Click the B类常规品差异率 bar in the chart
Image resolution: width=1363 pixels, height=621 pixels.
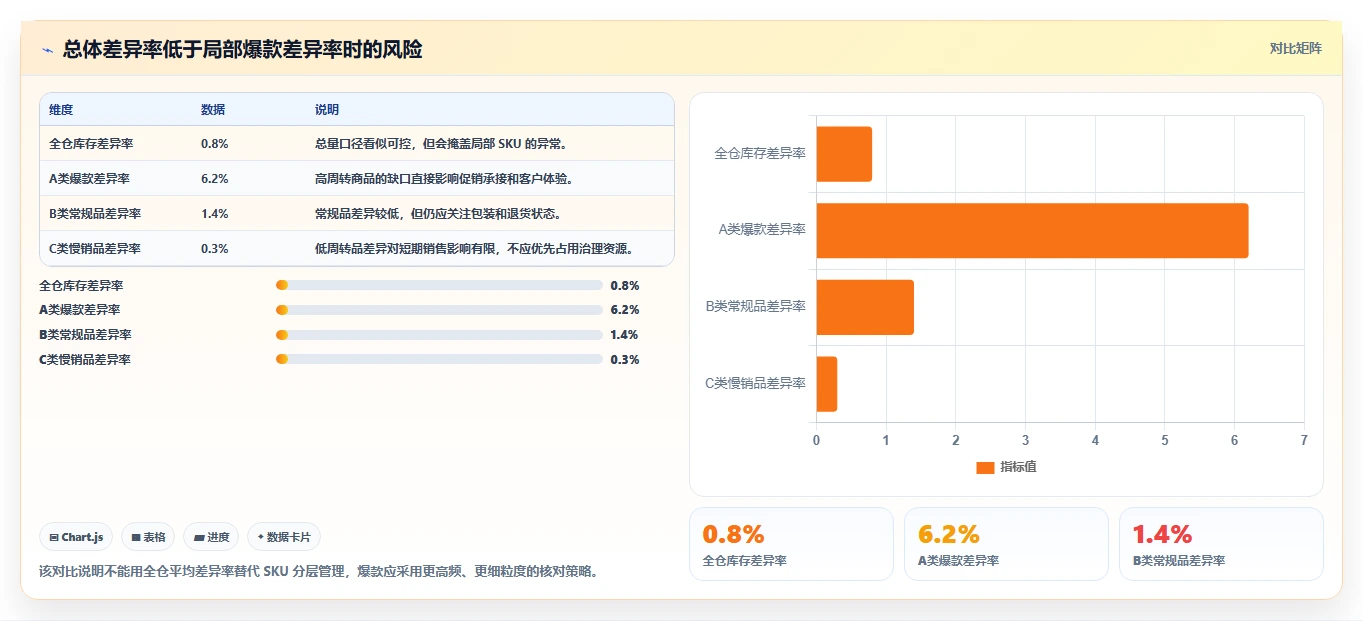pos(865,307)
